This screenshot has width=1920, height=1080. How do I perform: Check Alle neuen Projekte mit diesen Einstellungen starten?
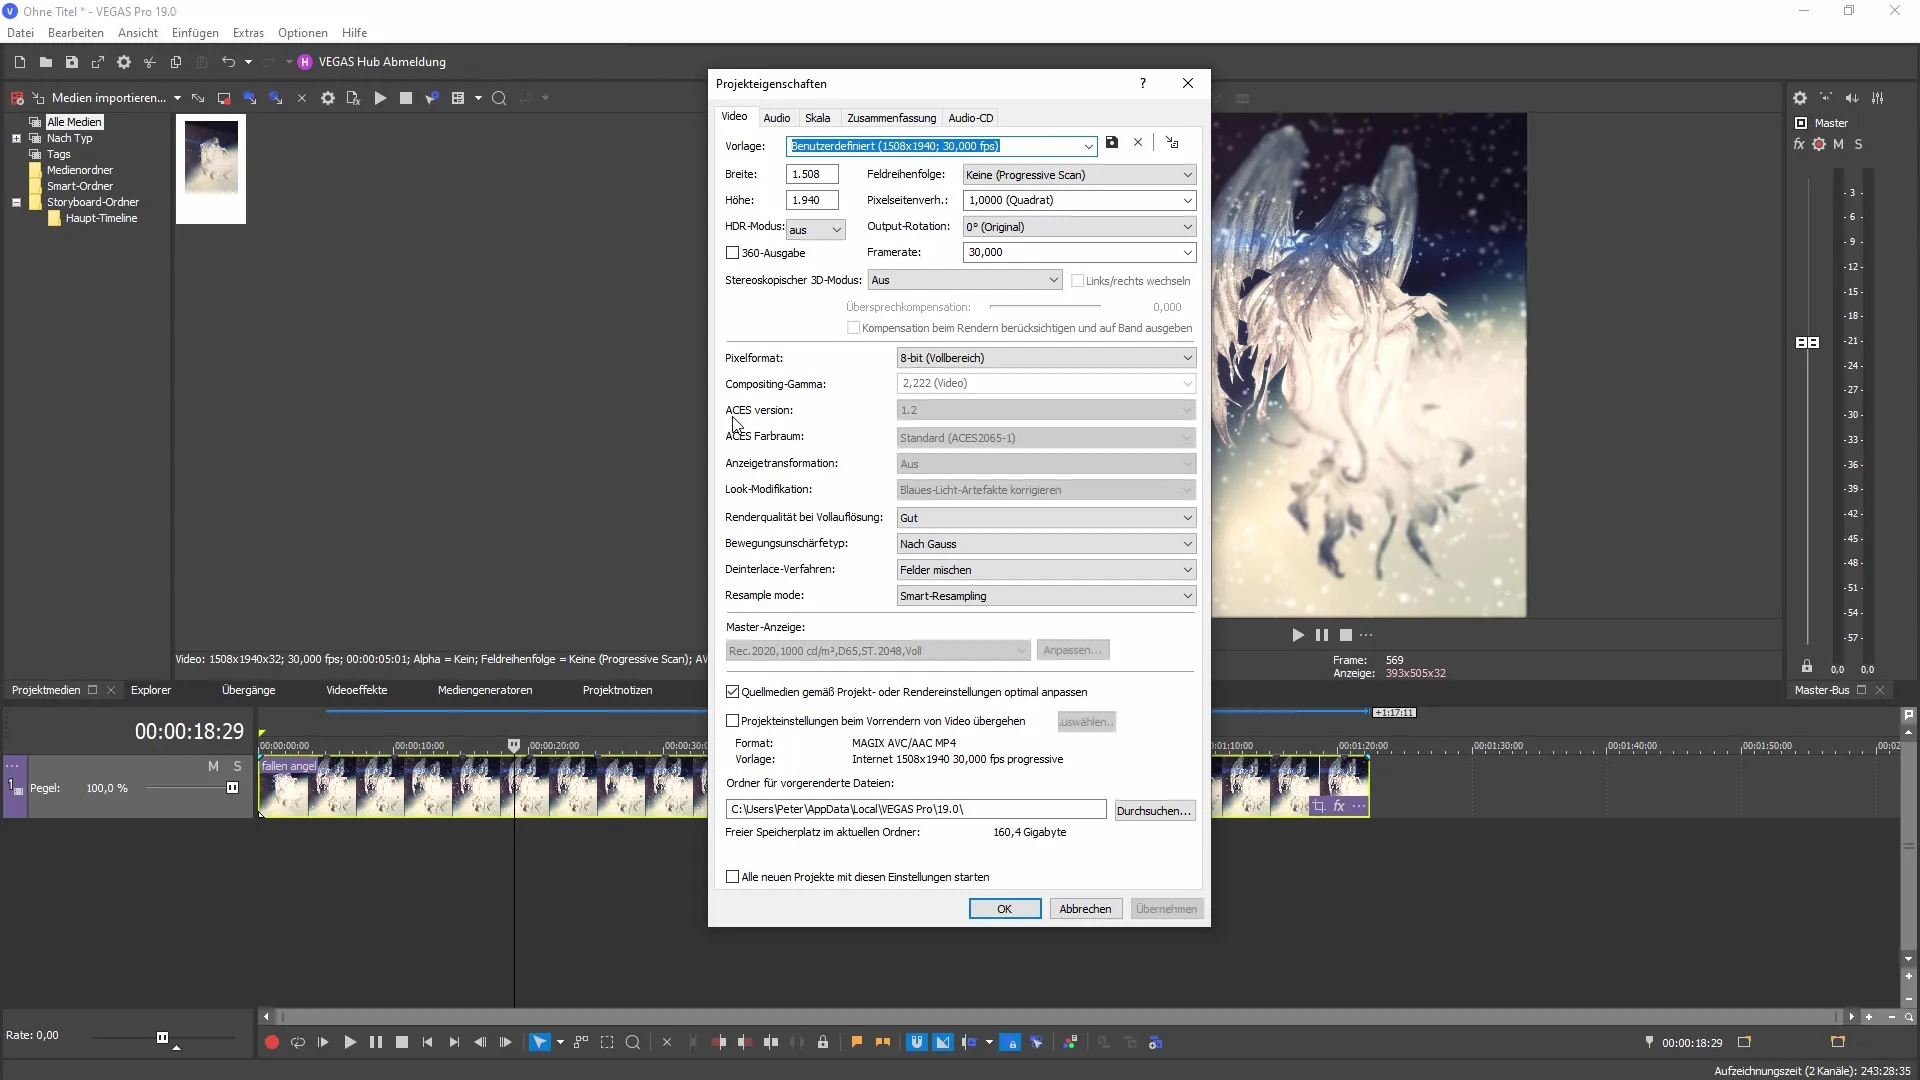tap(732, 877)
